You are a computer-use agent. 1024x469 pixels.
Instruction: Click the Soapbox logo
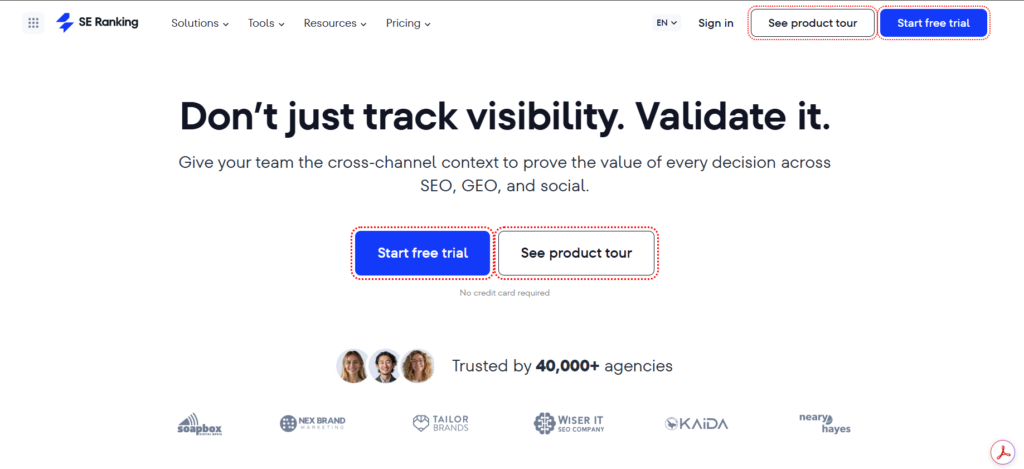coord(200,424)
